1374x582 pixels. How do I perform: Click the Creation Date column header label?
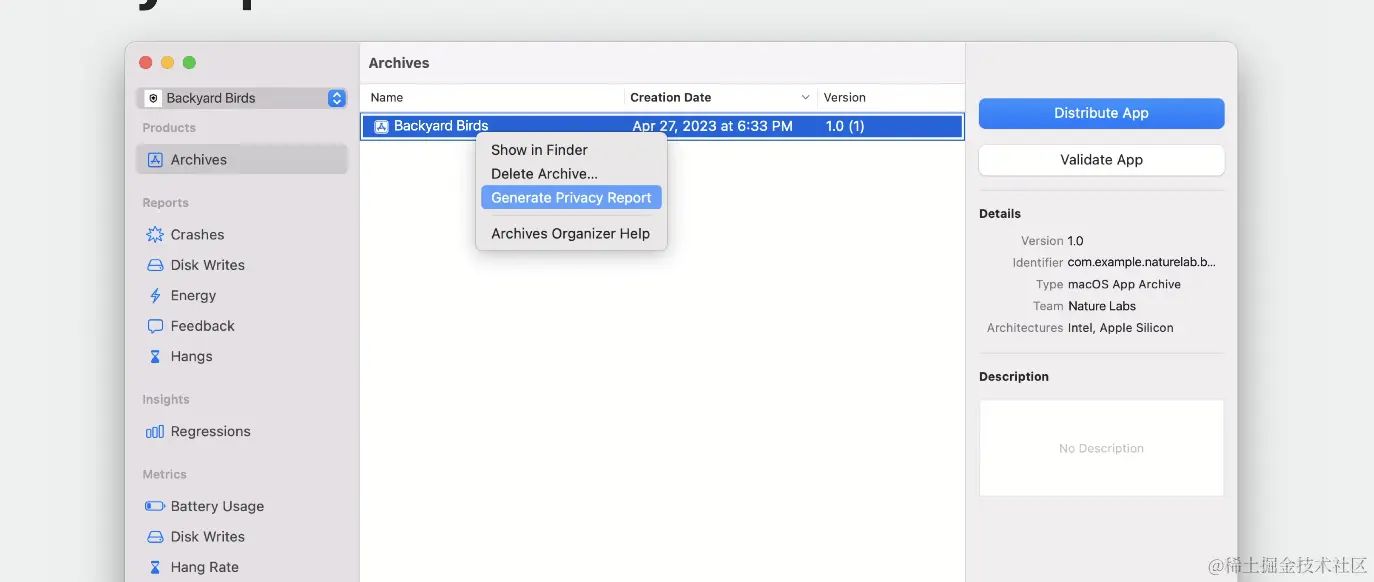point(671,98)
